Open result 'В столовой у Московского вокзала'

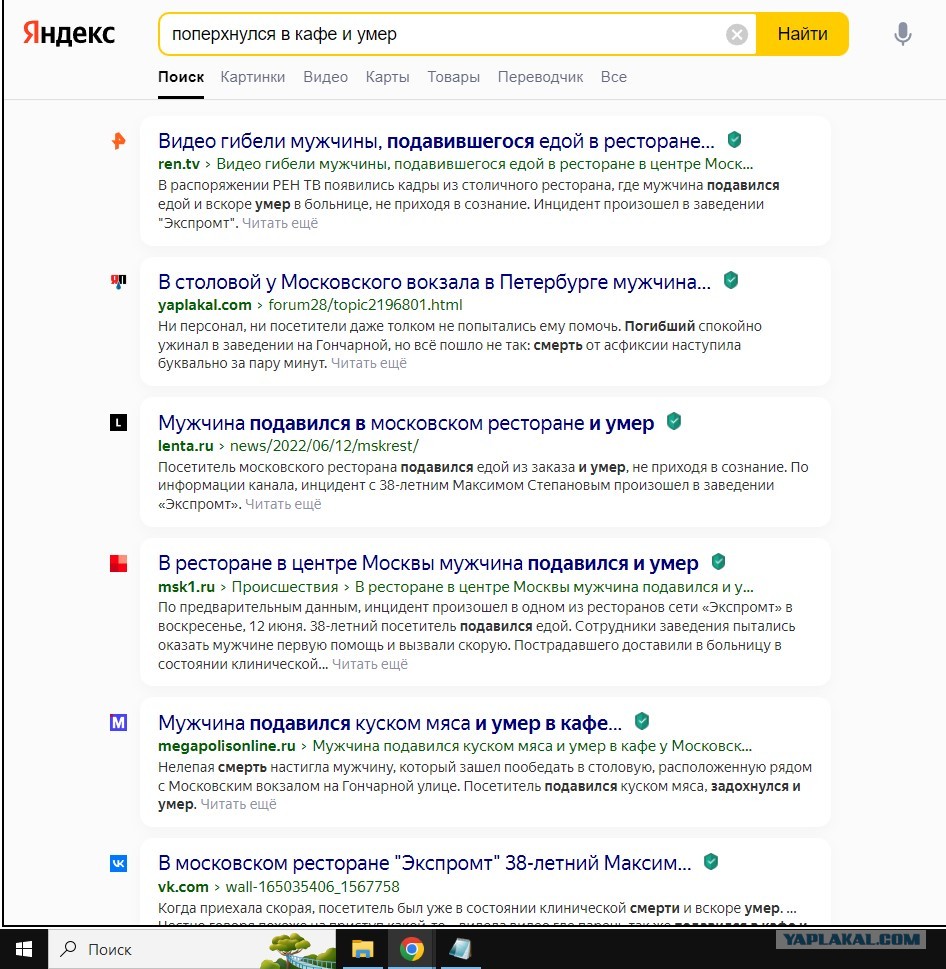tap(434, 282)
